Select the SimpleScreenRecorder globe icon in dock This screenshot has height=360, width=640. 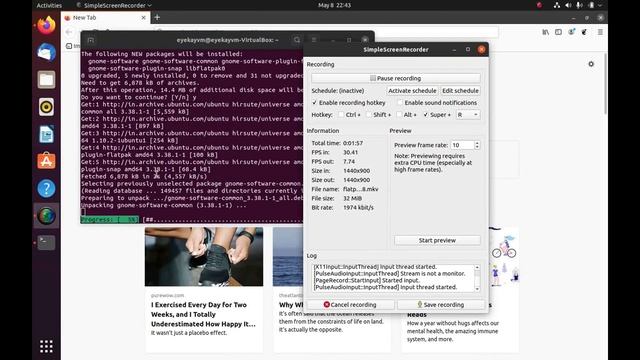[x=46, y=216]
